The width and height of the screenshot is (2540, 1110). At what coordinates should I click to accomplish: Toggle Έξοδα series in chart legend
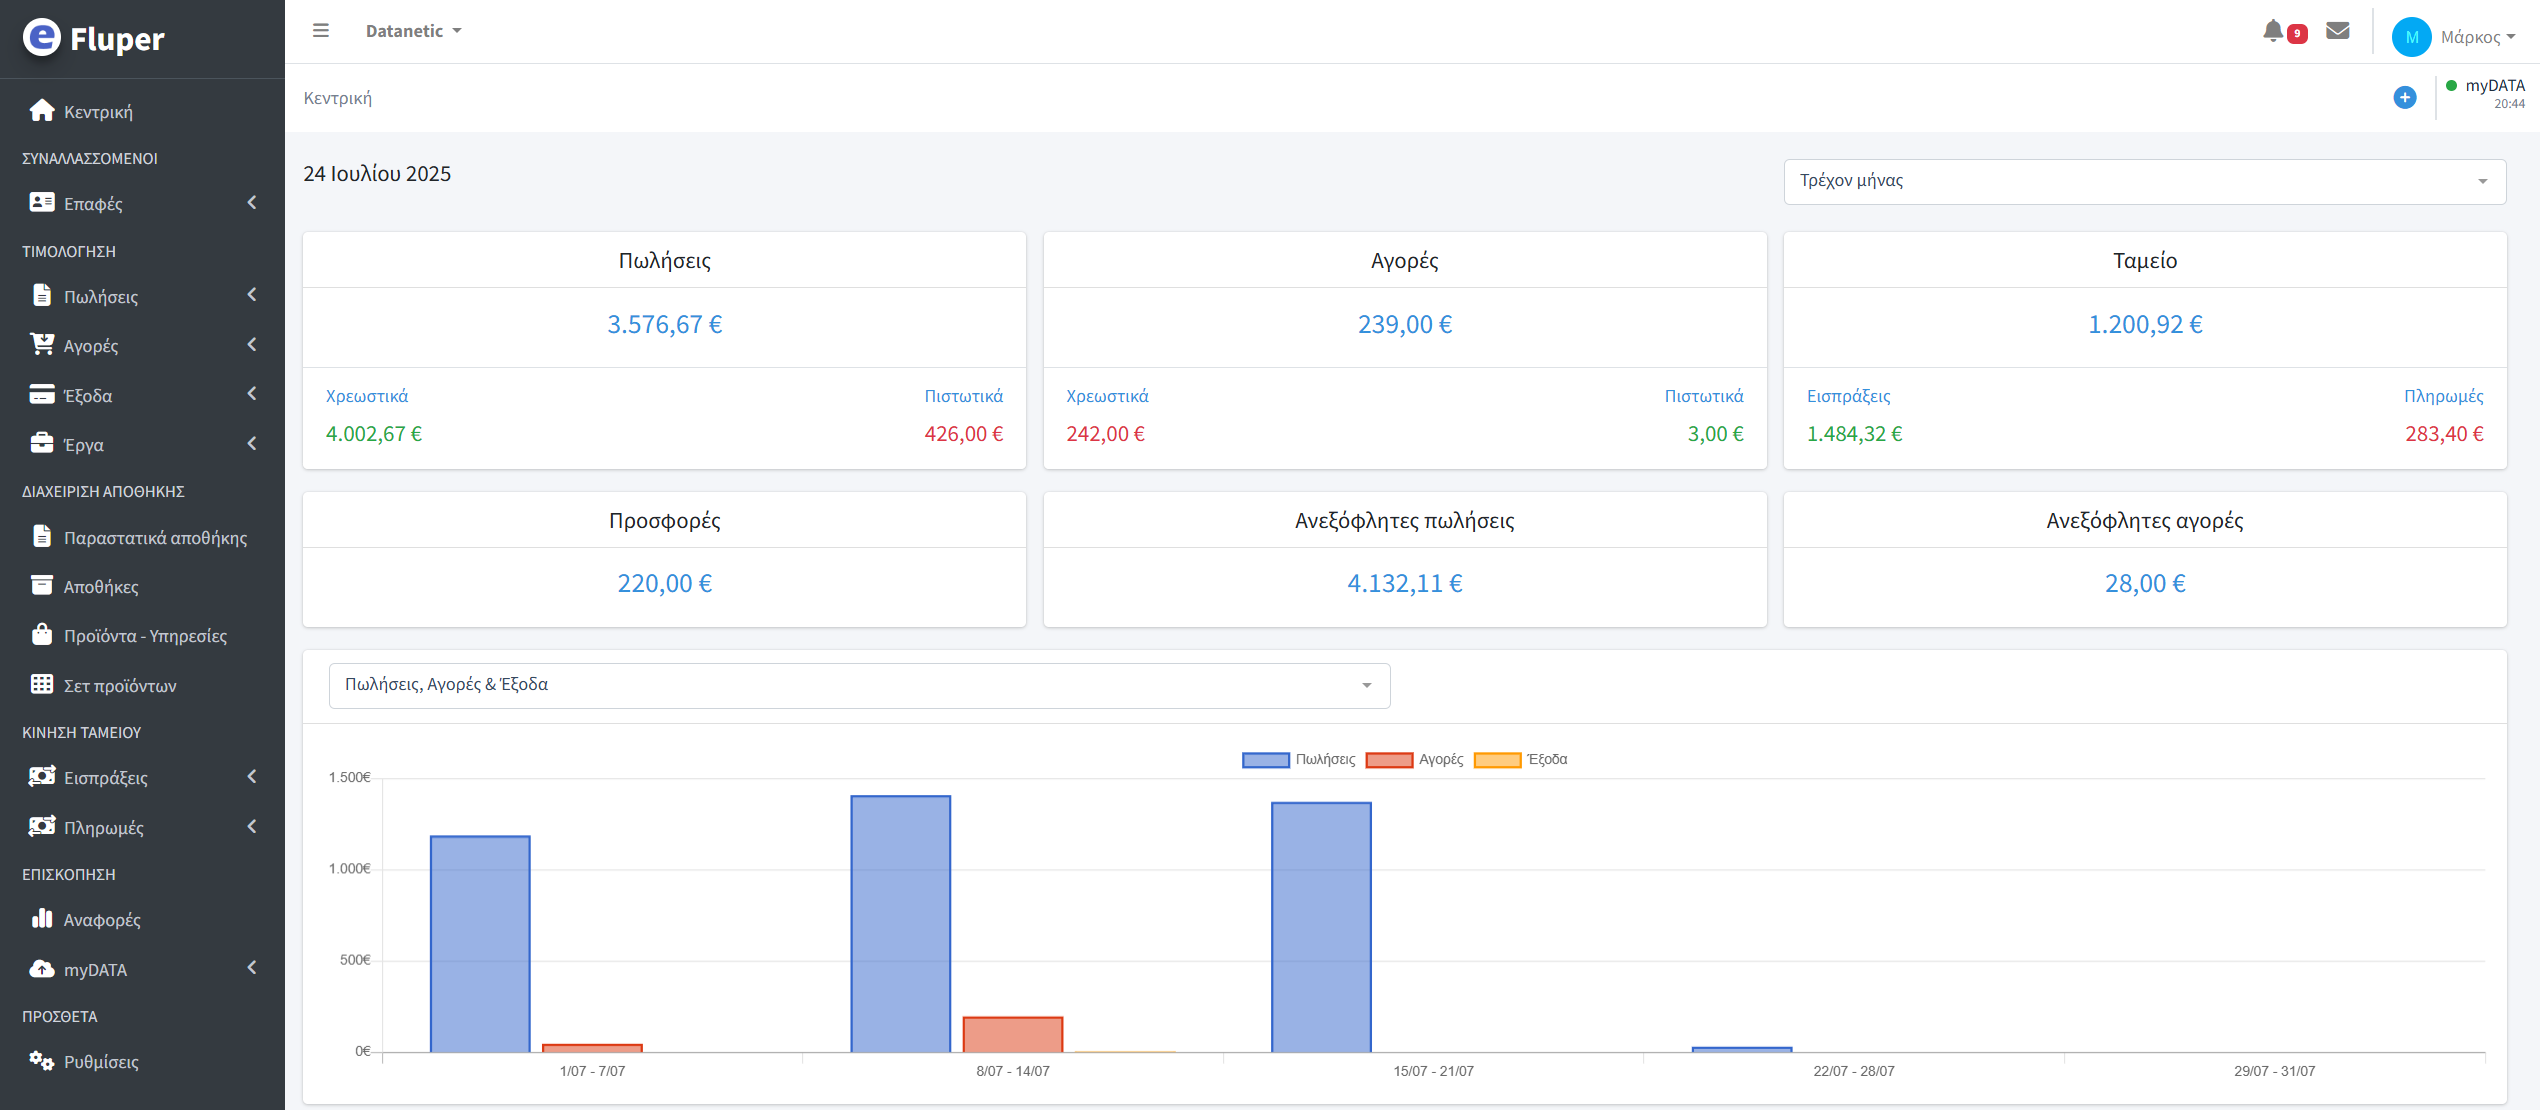click(1521, 760)
